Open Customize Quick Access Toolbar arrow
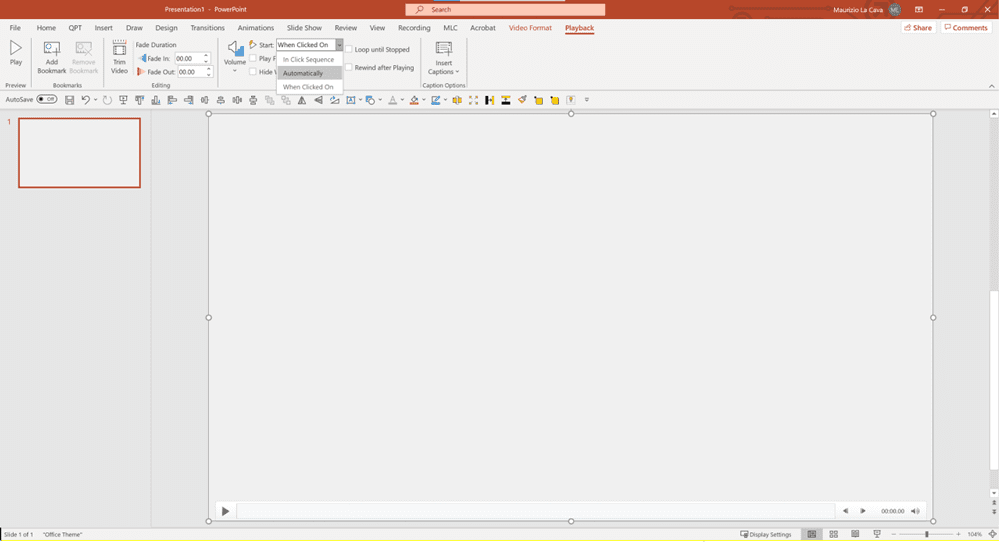 [x=587, y=100]
